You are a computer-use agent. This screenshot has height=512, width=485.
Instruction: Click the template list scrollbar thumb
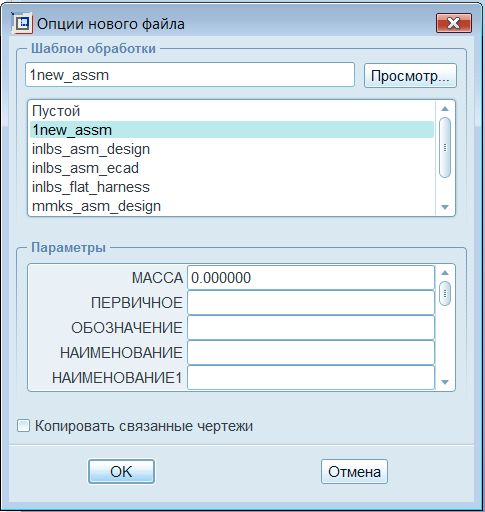(x=445, y=148)
